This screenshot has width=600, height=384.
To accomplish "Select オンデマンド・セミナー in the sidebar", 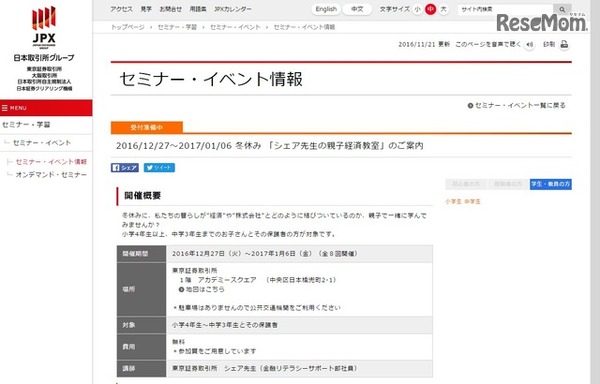I will click(x=51, y=175).
